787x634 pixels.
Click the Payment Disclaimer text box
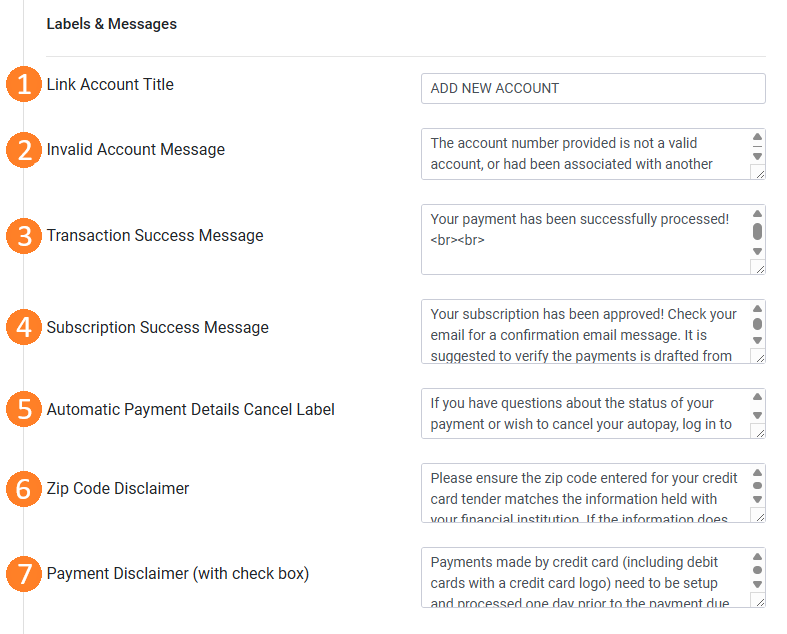(585, 578)
